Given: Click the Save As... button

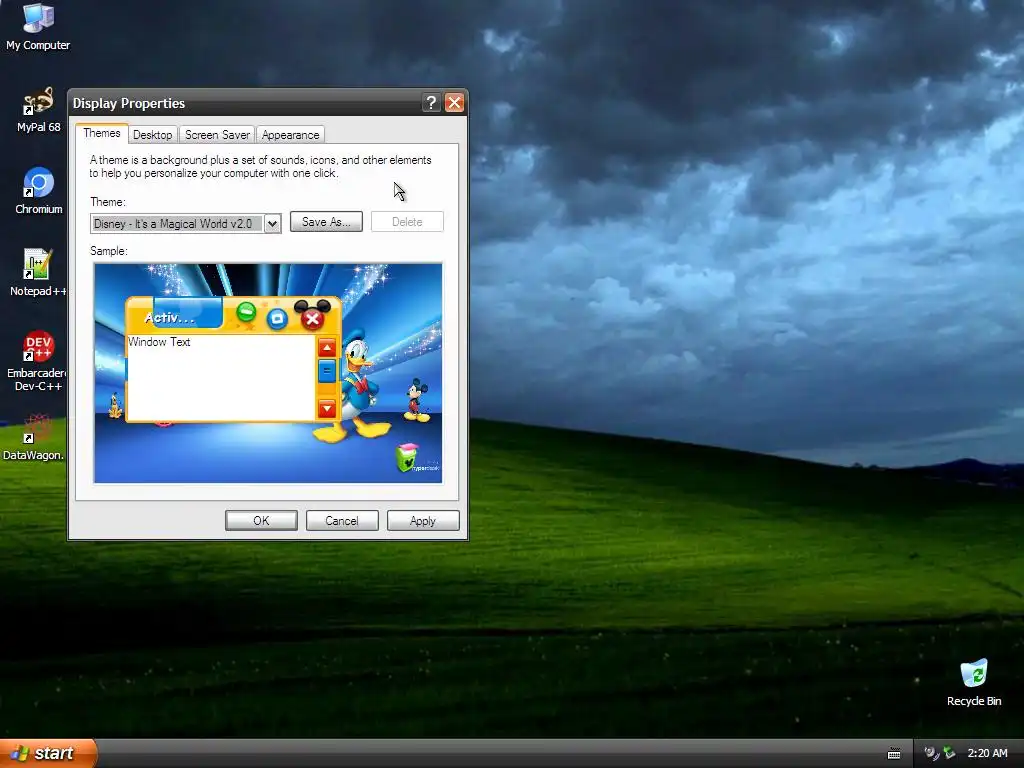Looking at the screenshot, I should [326, 222].
